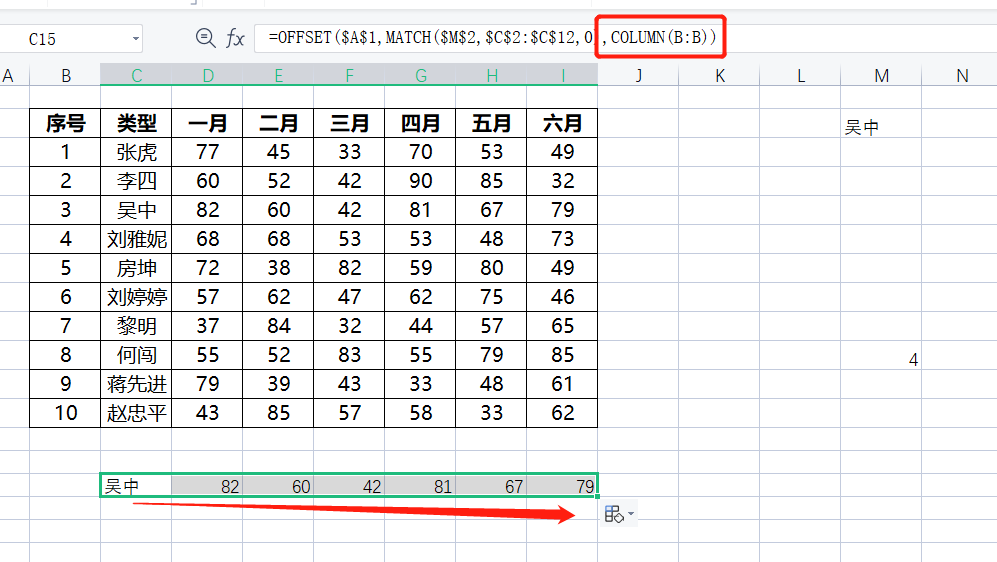Select column M header
This screenshot has height=562, width=997.
point(881,76)
